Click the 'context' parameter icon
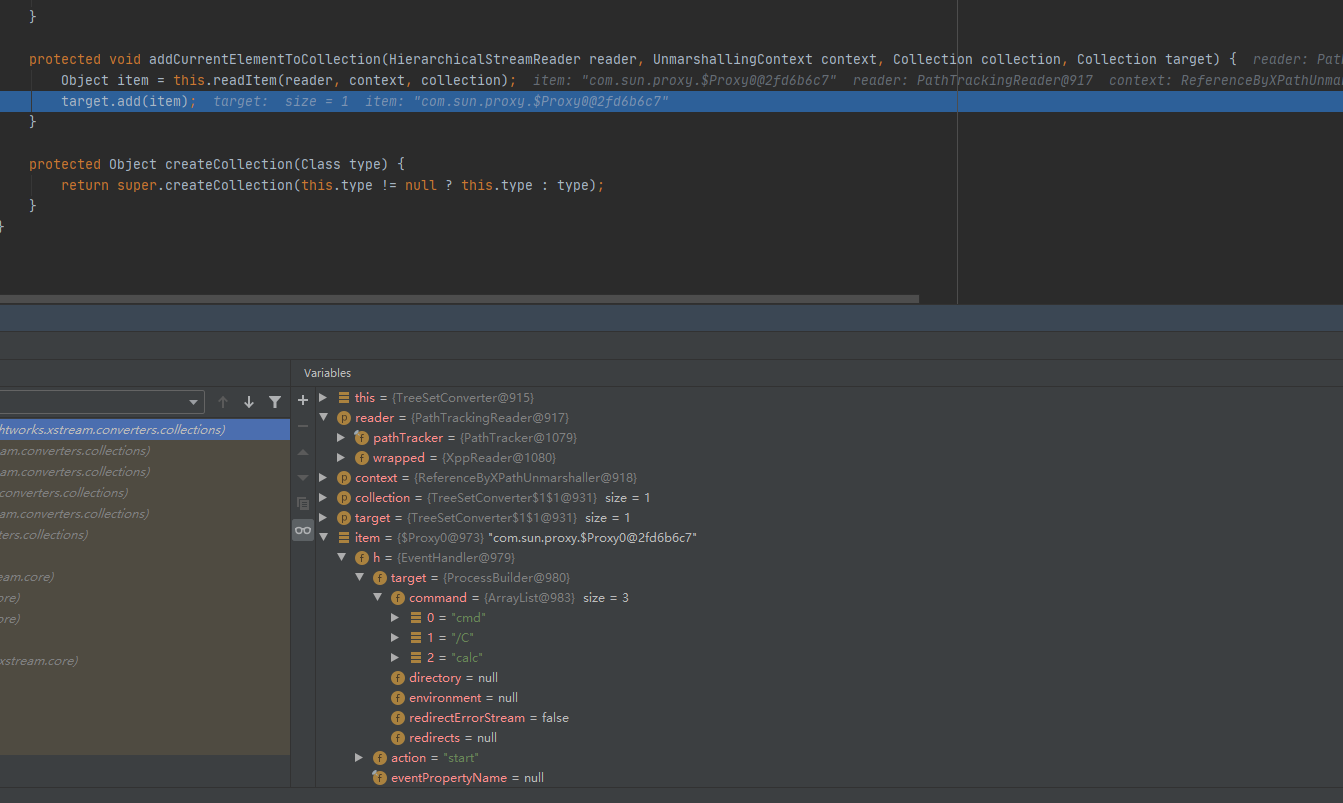 (344, 477)
